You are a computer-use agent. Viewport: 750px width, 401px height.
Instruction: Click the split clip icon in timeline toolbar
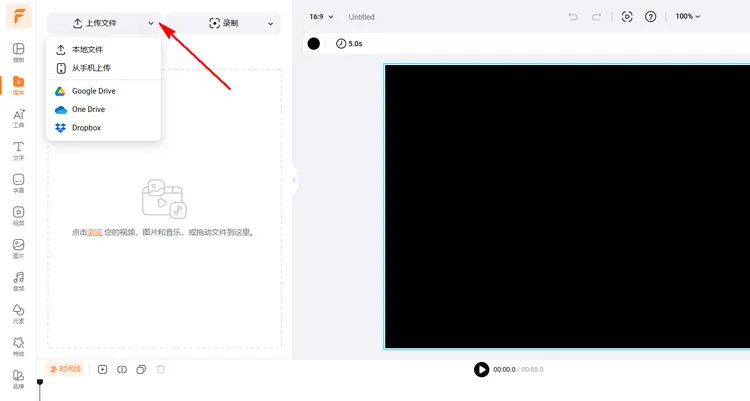(x=122, y=369)
